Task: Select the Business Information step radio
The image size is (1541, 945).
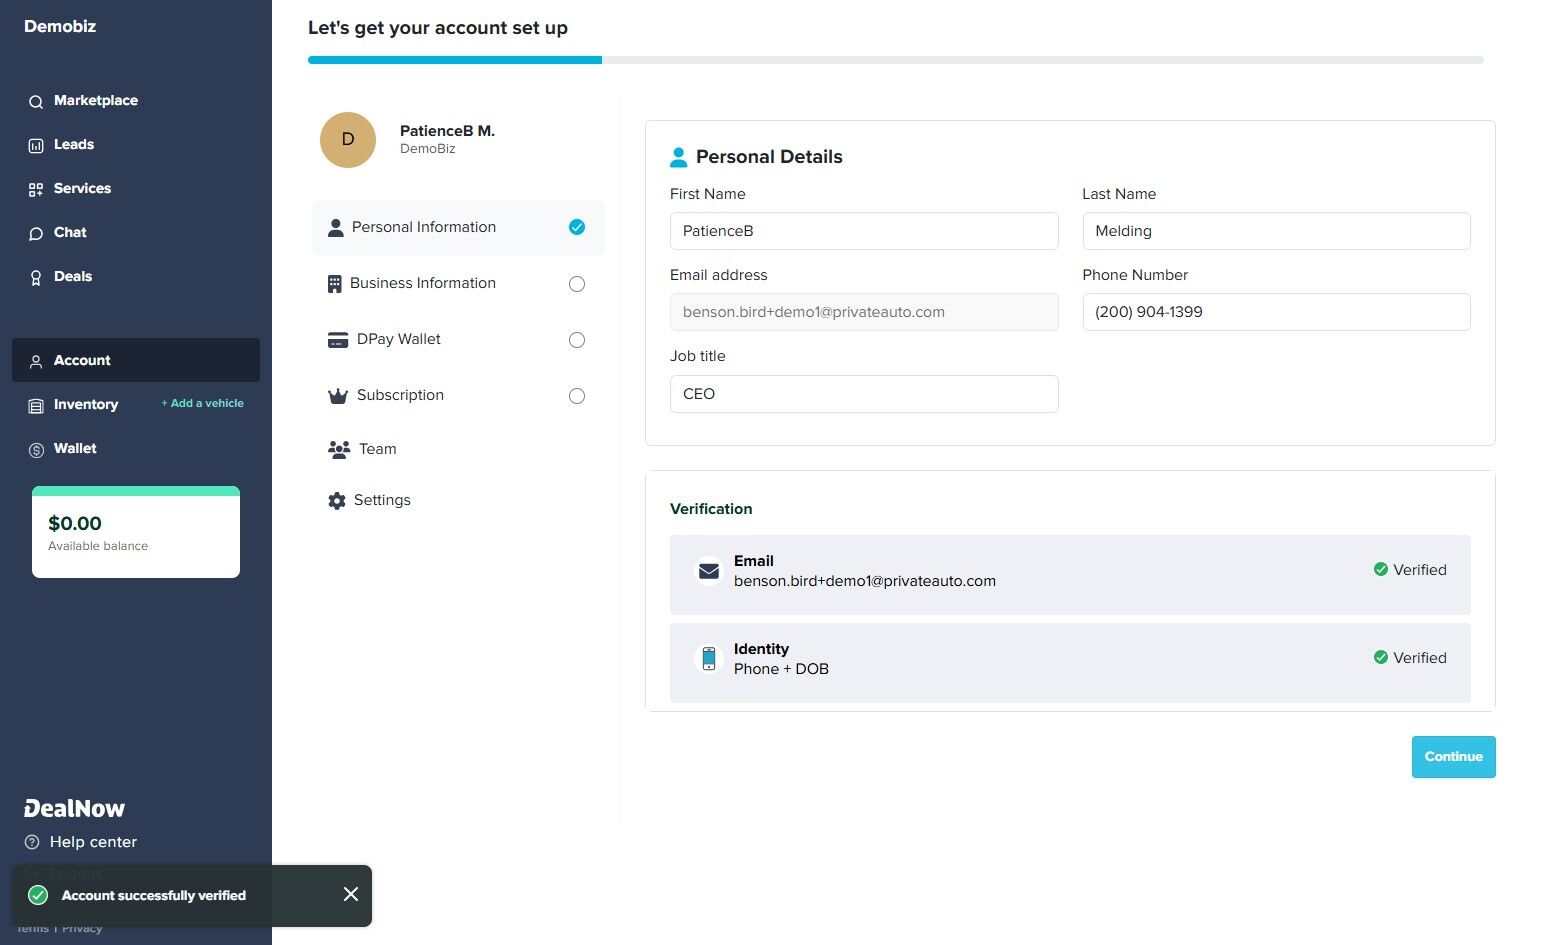Action: click(577, 284)
